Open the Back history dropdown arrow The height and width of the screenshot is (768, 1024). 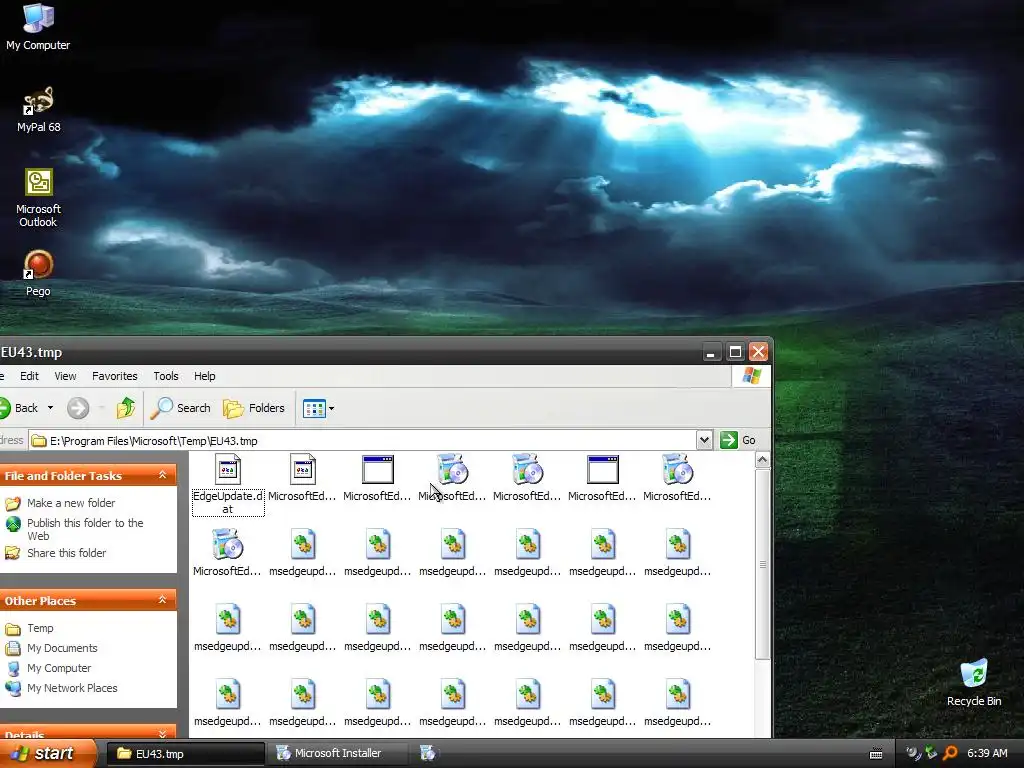coord(50,408)
